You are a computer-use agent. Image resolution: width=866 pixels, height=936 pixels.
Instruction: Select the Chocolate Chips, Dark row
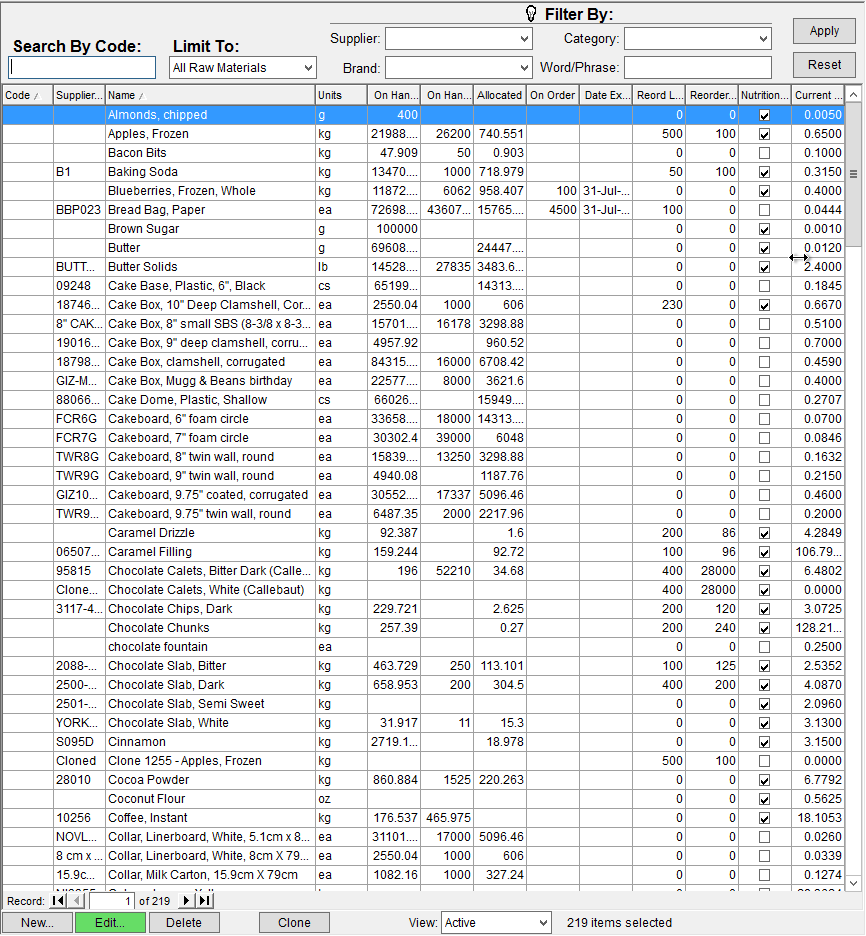423,609
